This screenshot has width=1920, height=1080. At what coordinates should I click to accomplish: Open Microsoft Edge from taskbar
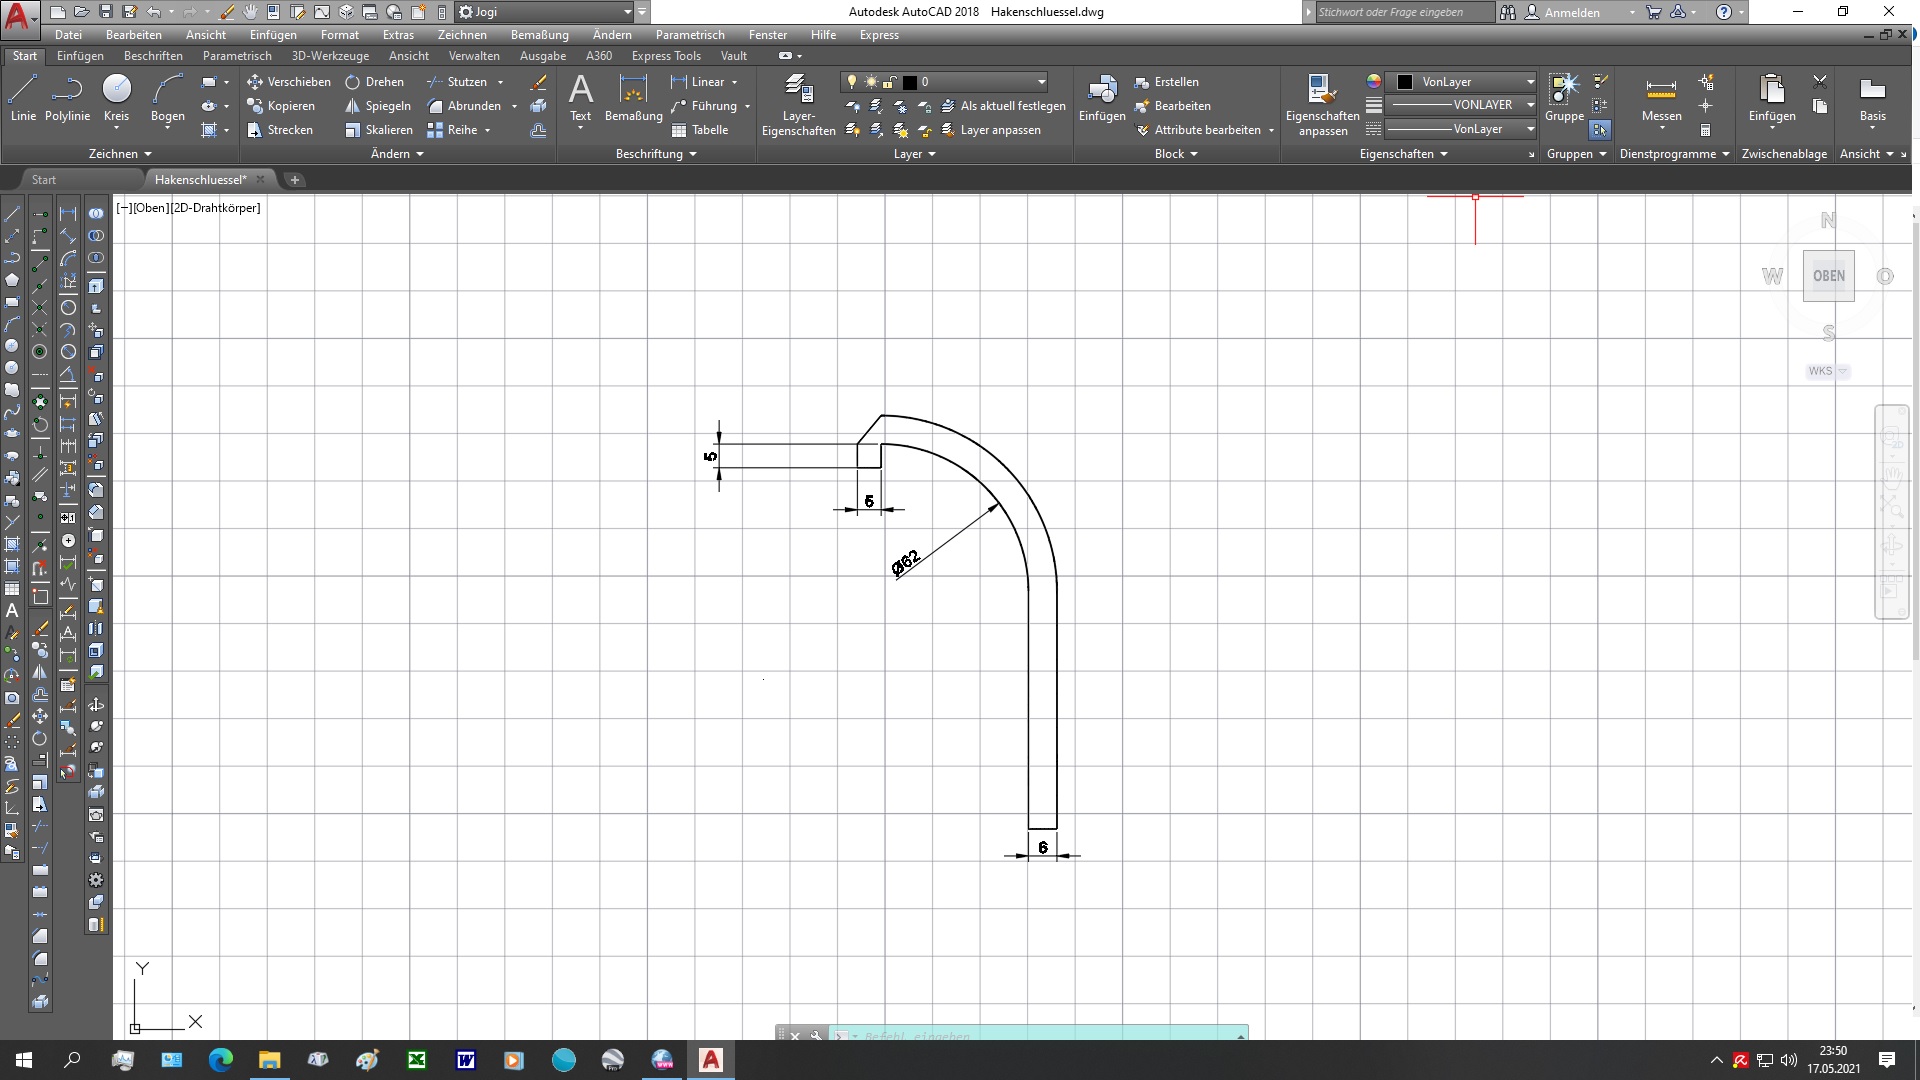coord(220,1060)
